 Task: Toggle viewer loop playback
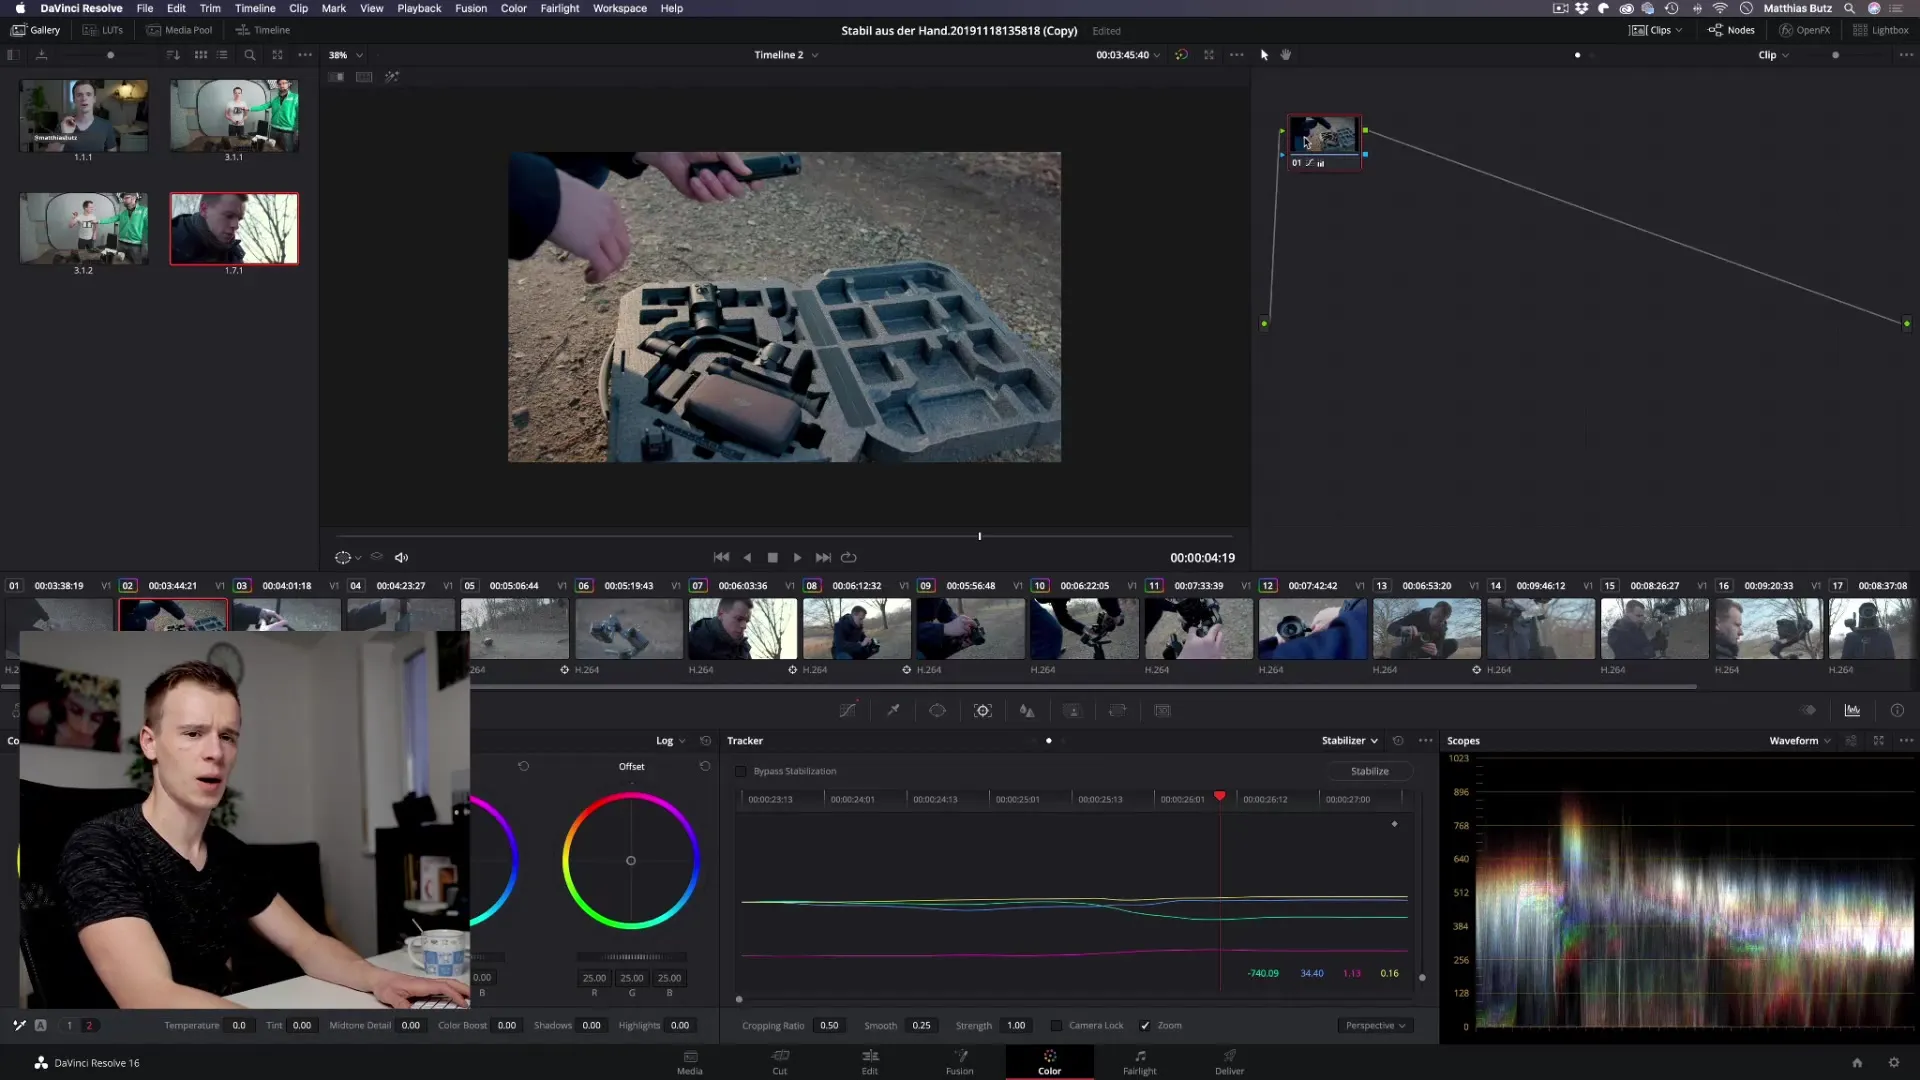(x=849, y=558)
